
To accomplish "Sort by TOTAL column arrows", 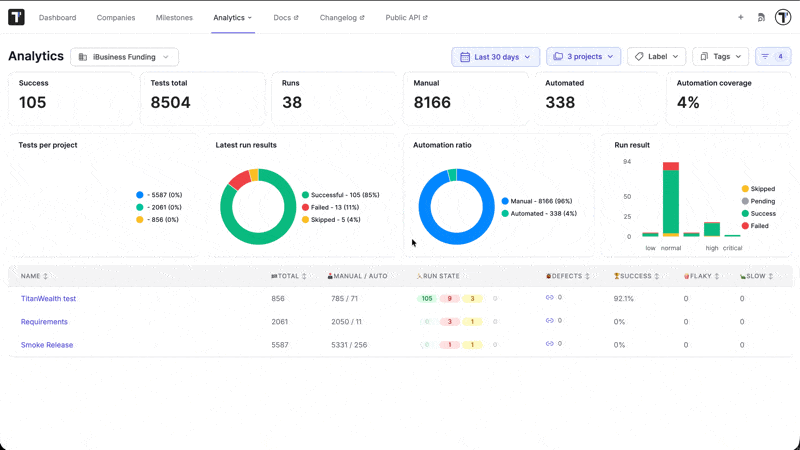I will [x=304, y=276].
